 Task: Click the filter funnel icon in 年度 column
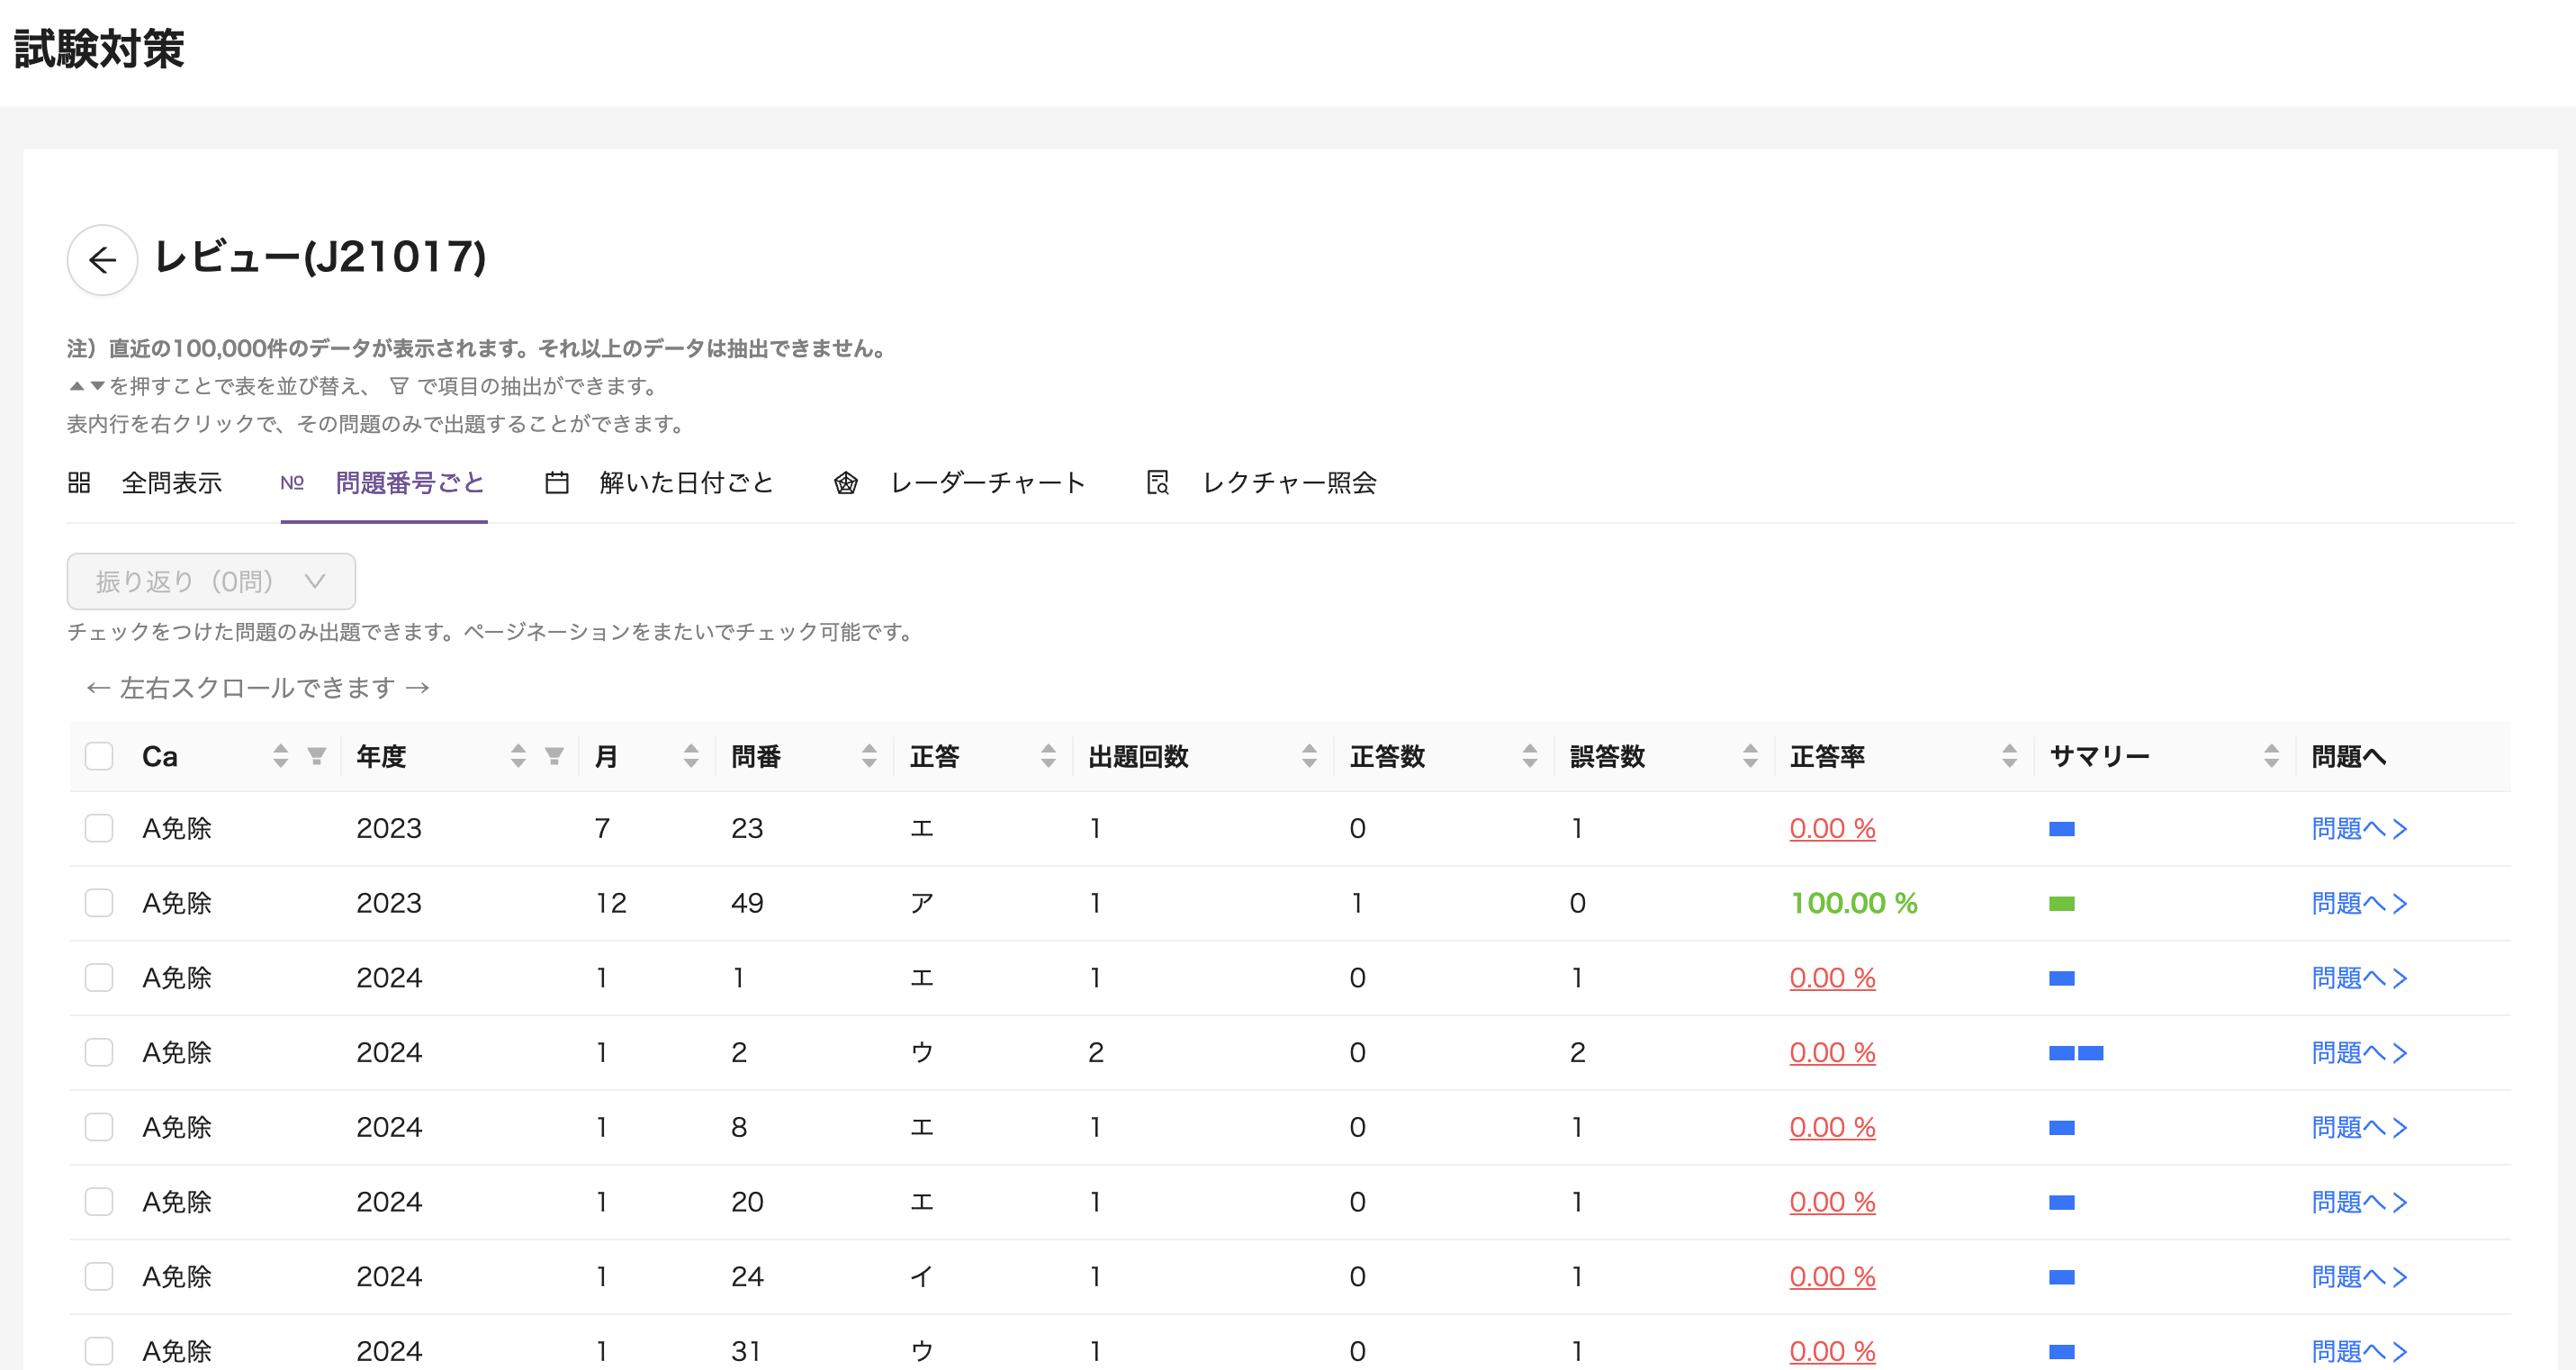click(554, 756)
